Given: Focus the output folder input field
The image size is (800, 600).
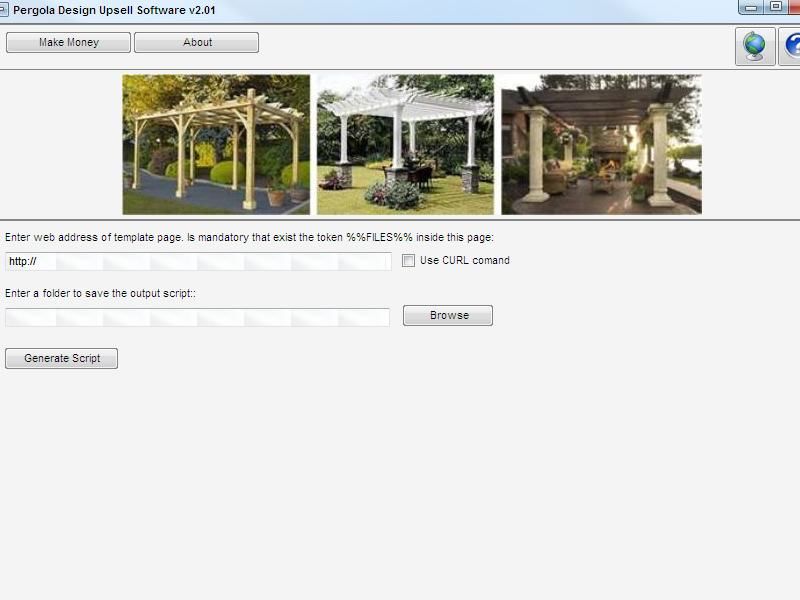Looking at the screenshot, I should (197, 317).
